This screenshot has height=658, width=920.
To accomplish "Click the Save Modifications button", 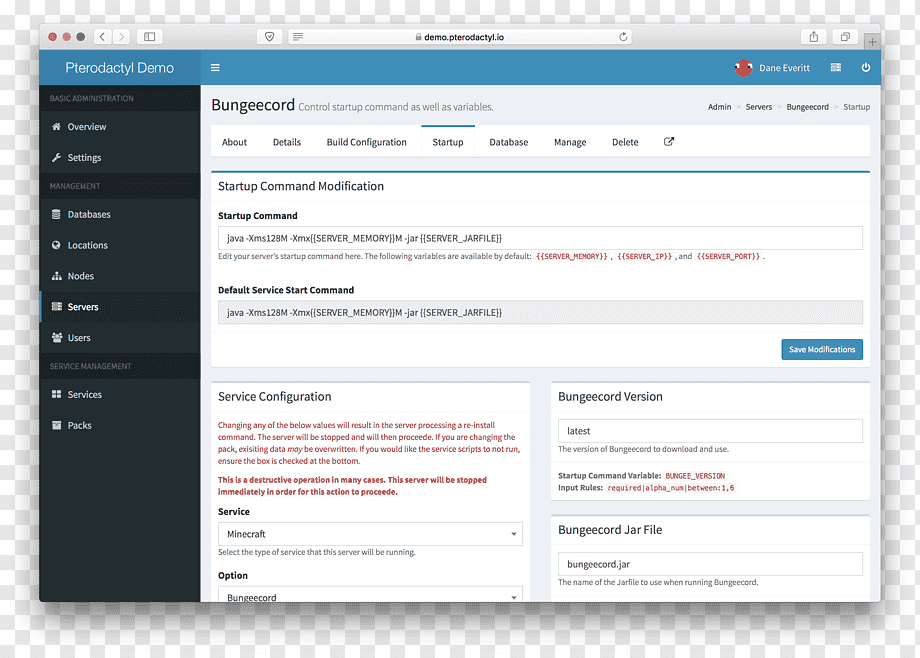I will tap(821, 349).
